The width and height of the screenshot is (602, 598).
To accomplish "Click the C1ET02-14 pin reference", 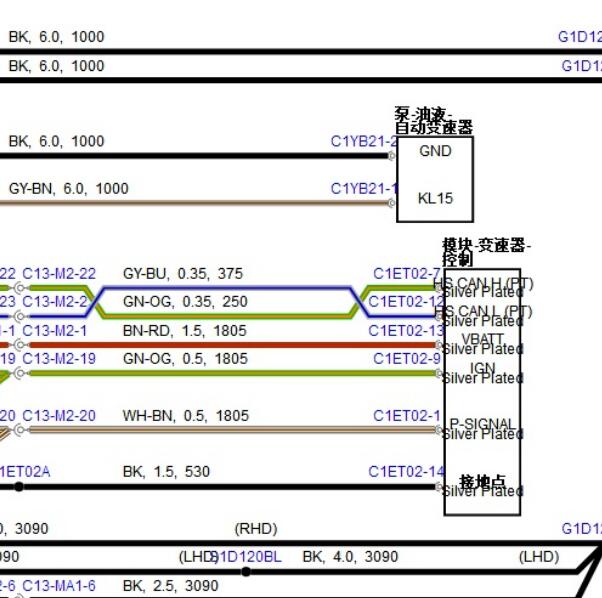I will point(406,472).
